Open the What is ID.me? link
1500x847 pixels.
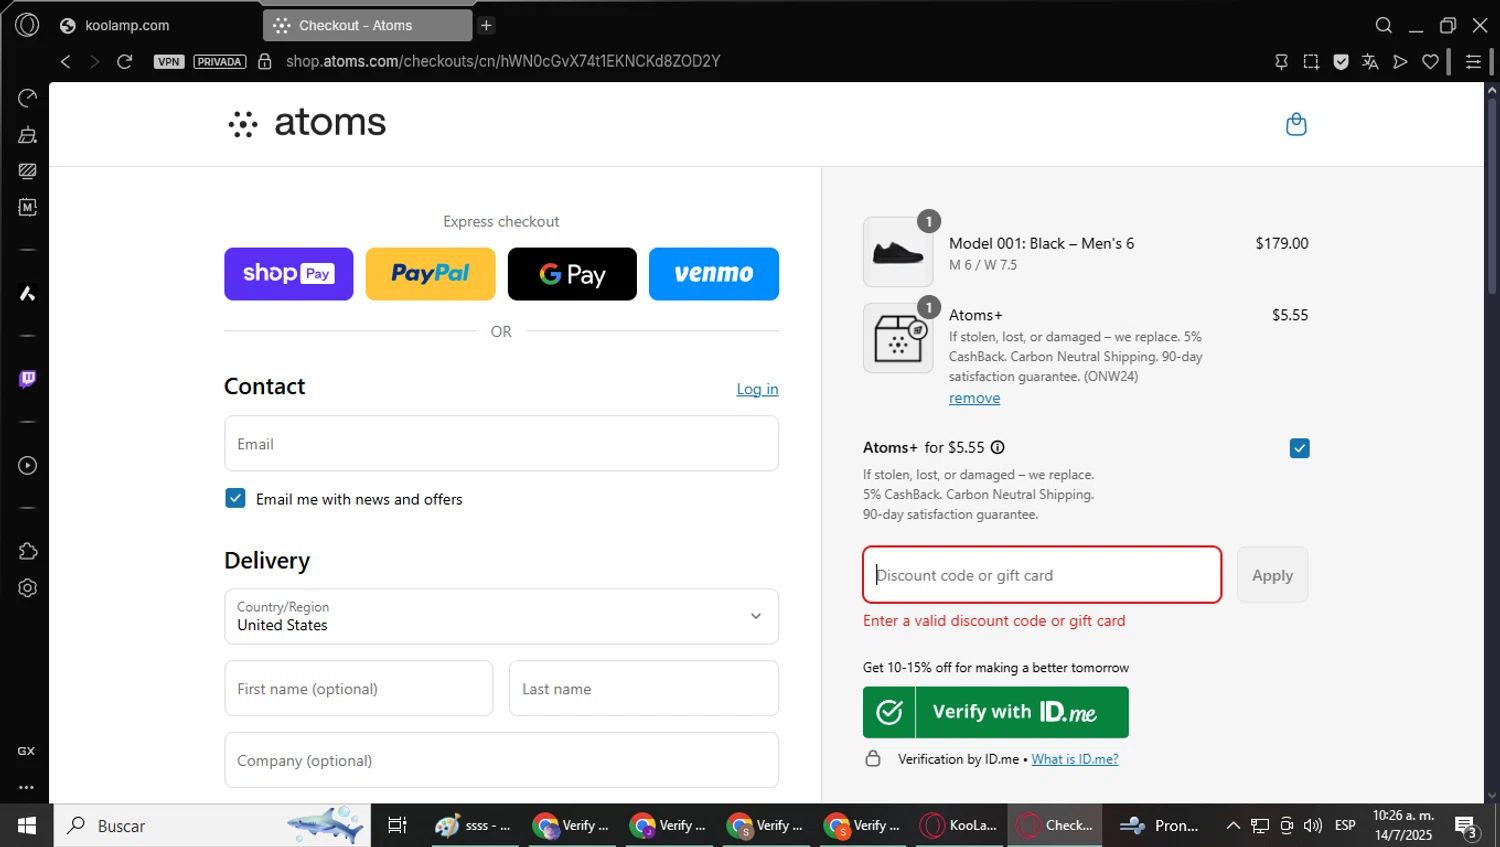point(1075,759)
